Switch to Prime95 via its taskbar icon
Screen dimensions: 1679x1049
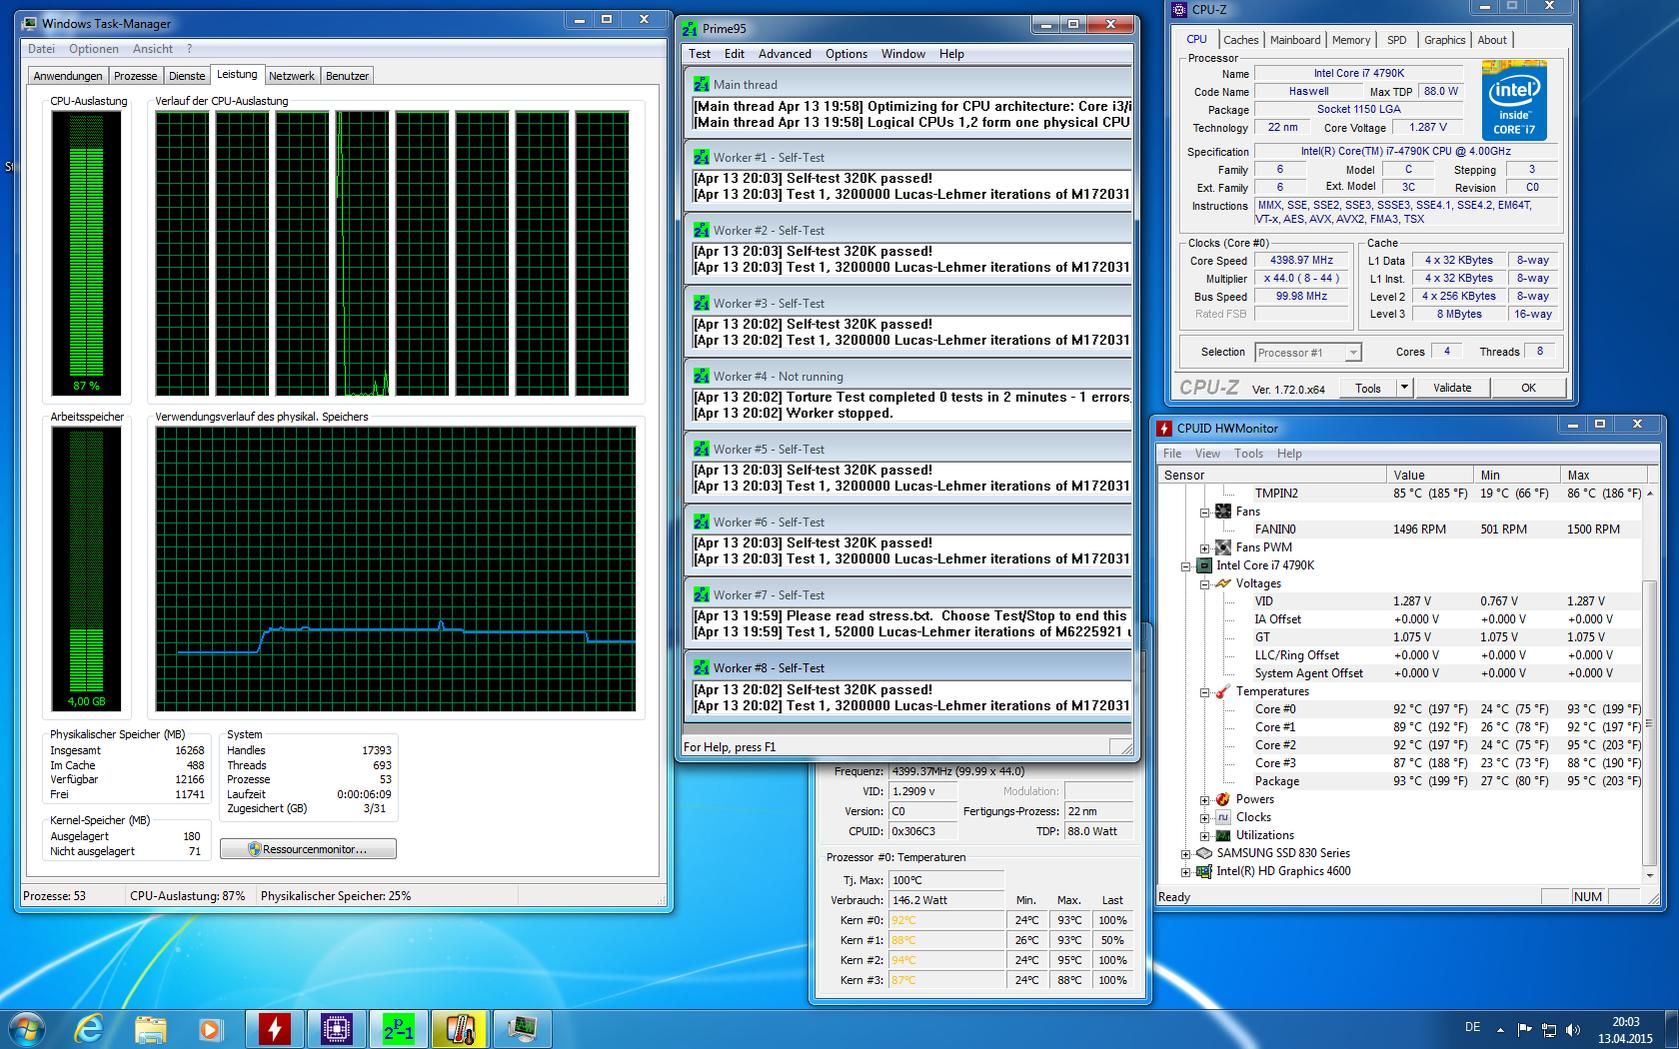[x=398, y=1029]
